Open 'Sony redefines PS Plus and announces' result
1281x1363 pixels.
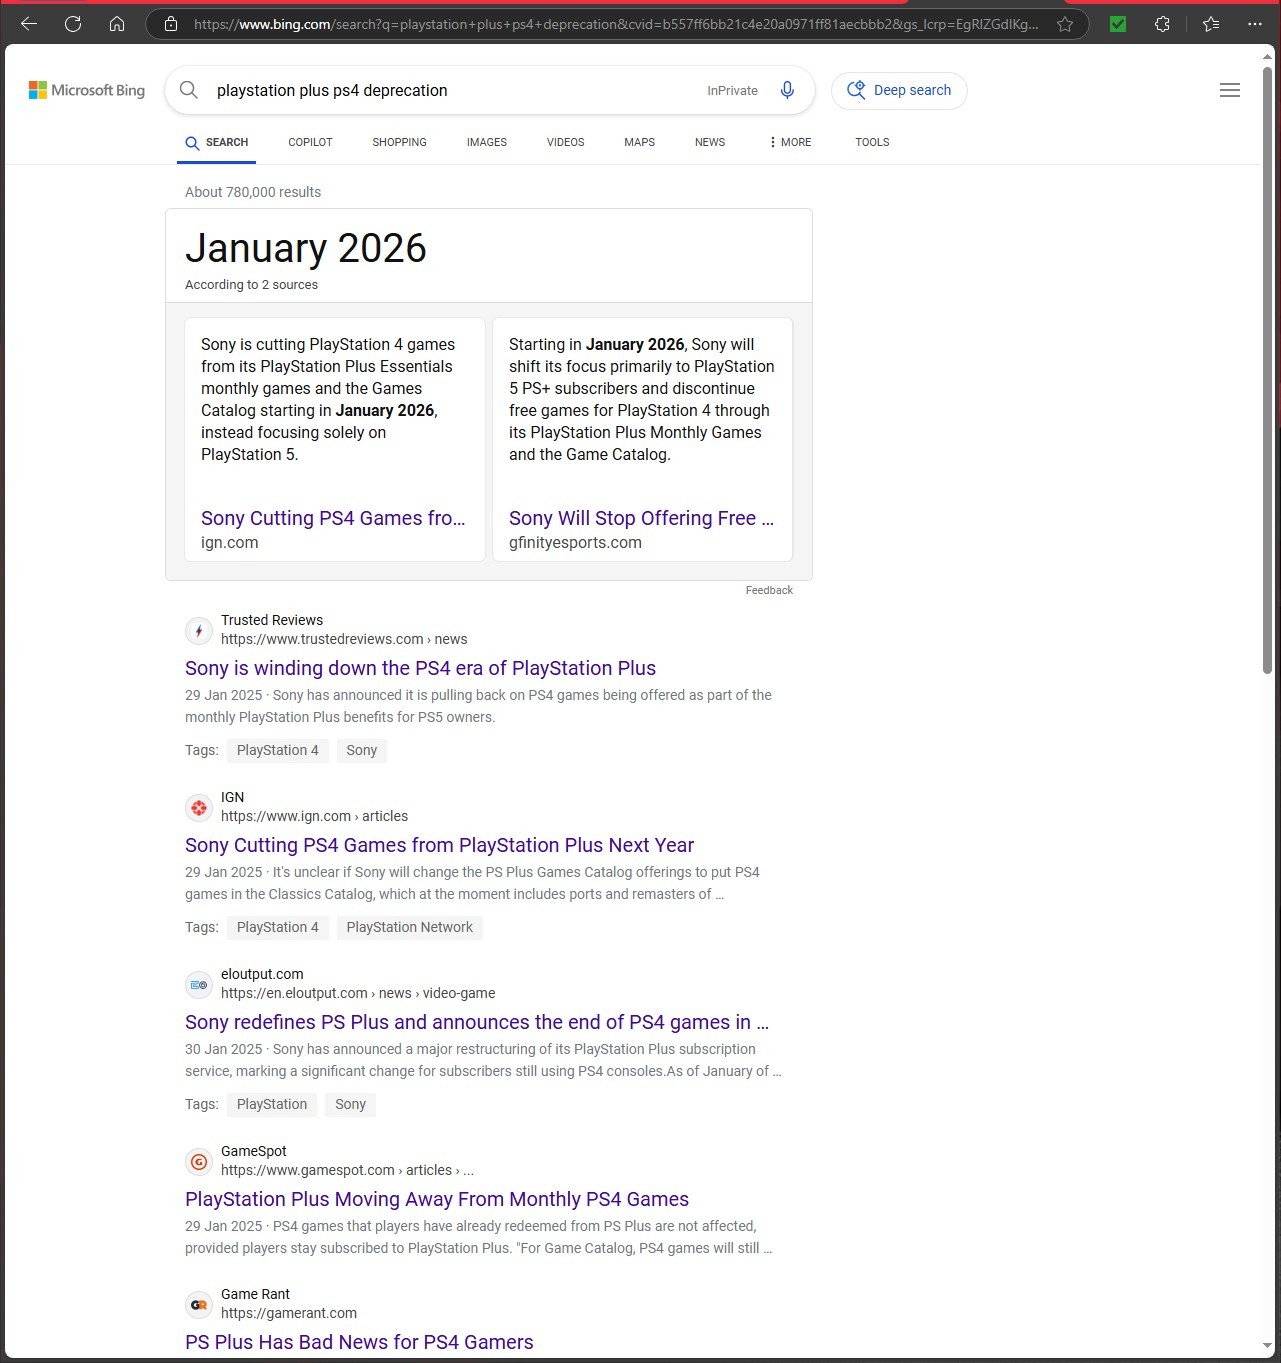click(x=477, y=1022)
